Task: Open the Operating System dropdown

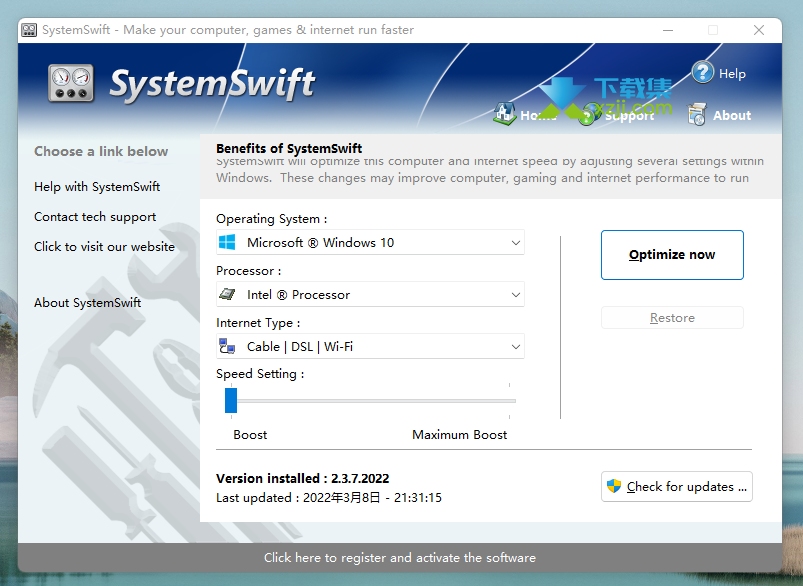Action: point(370,242)
